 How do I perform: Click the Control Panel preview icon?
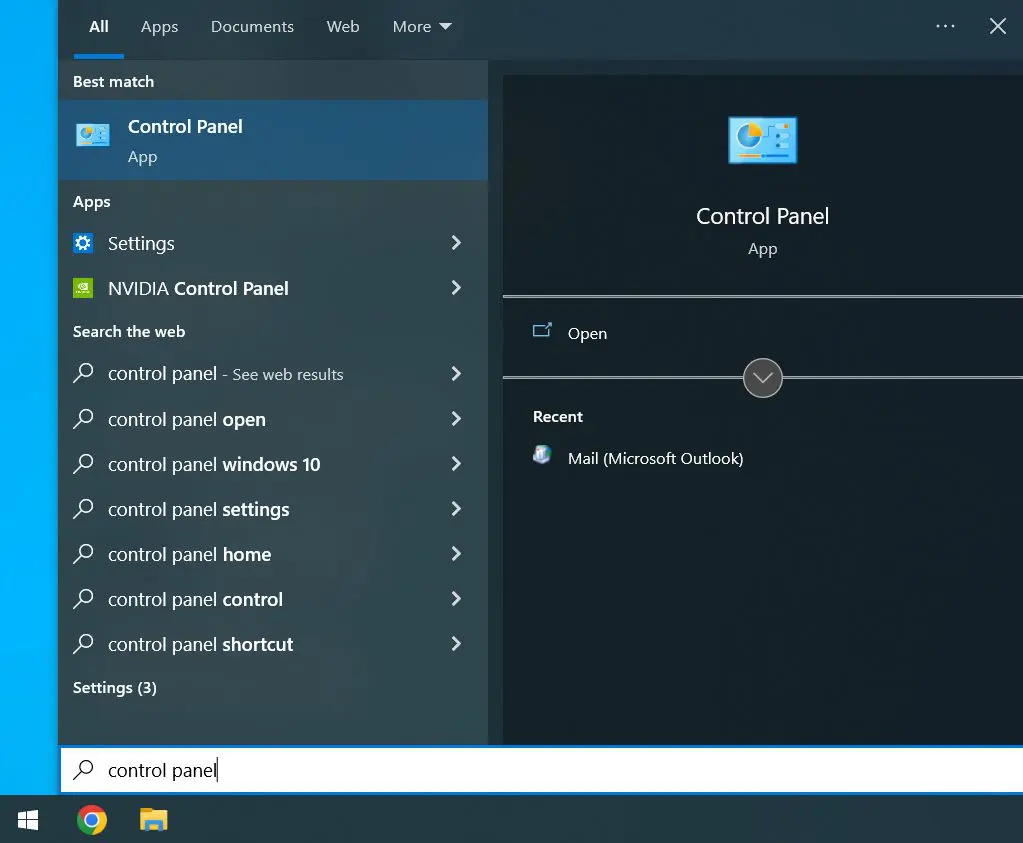[x=762, y=140]
